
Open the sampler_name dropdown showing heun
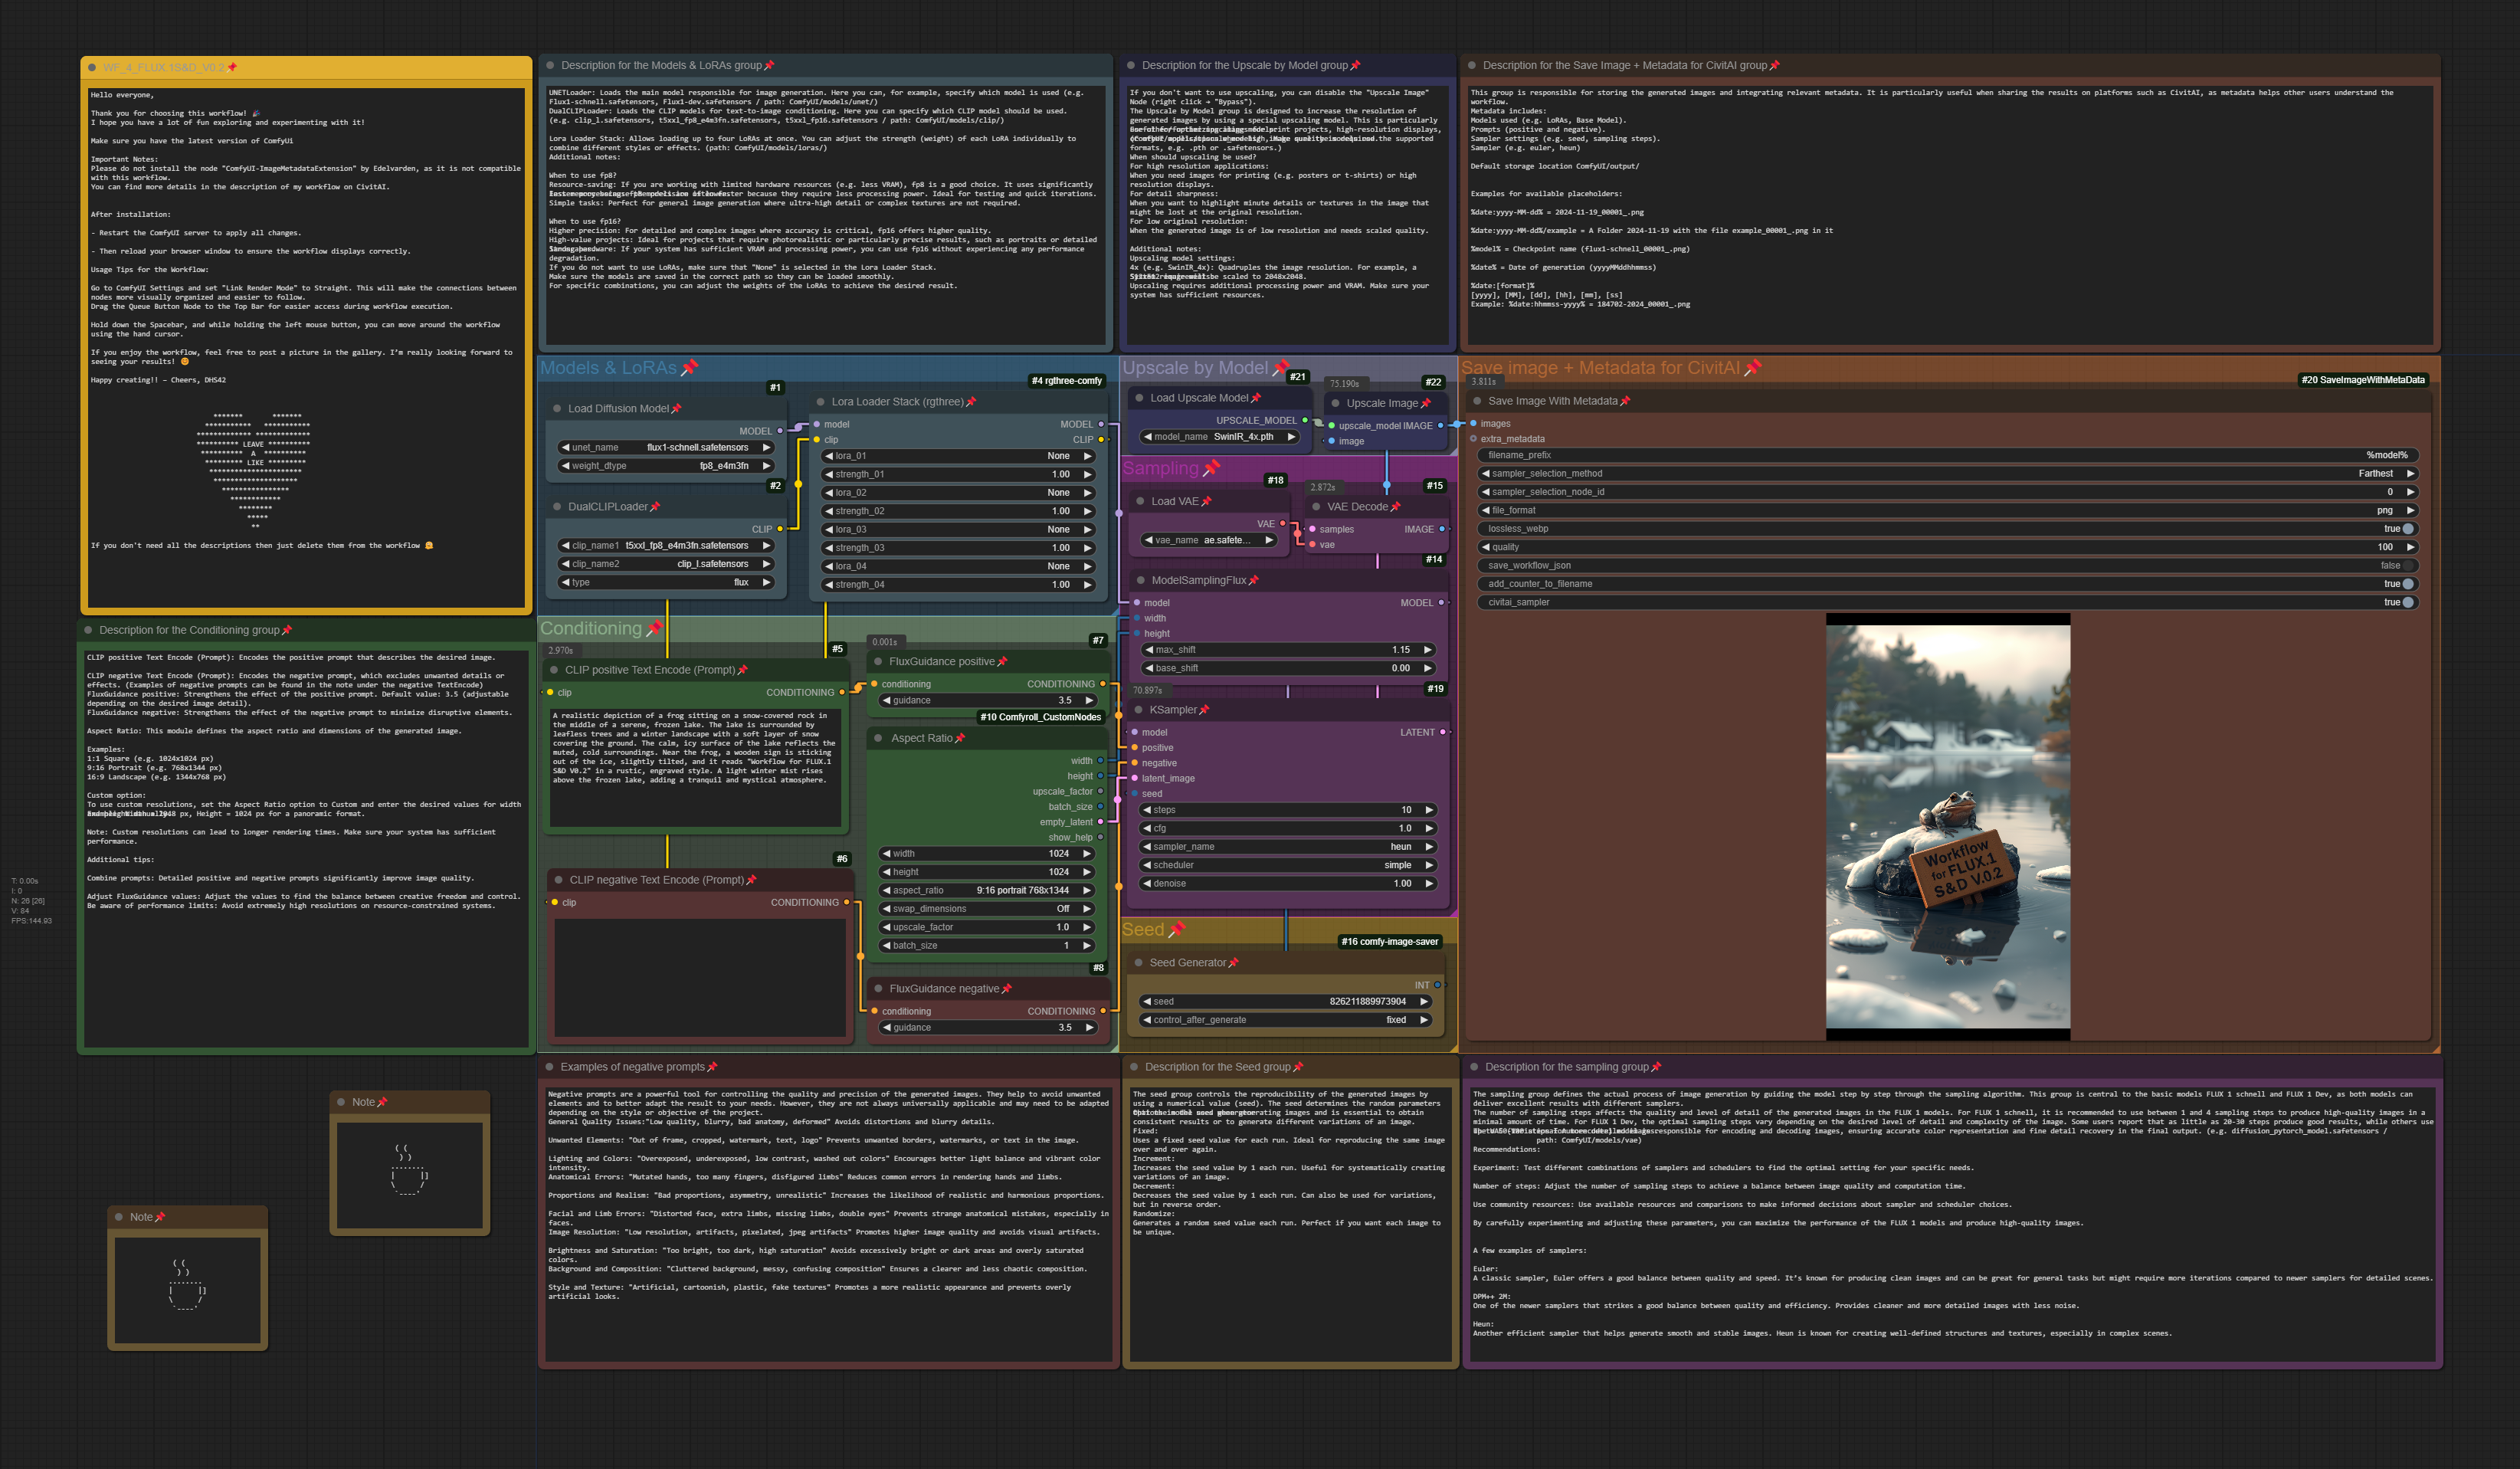click(x=1288, y=847)
